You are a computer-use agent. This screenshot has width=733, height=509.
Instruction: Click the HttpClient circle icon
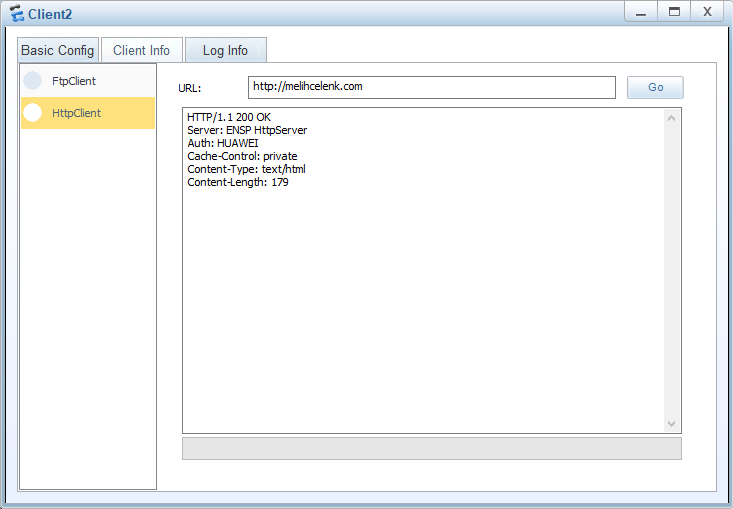pyautogui.click(x=33, y=113)
